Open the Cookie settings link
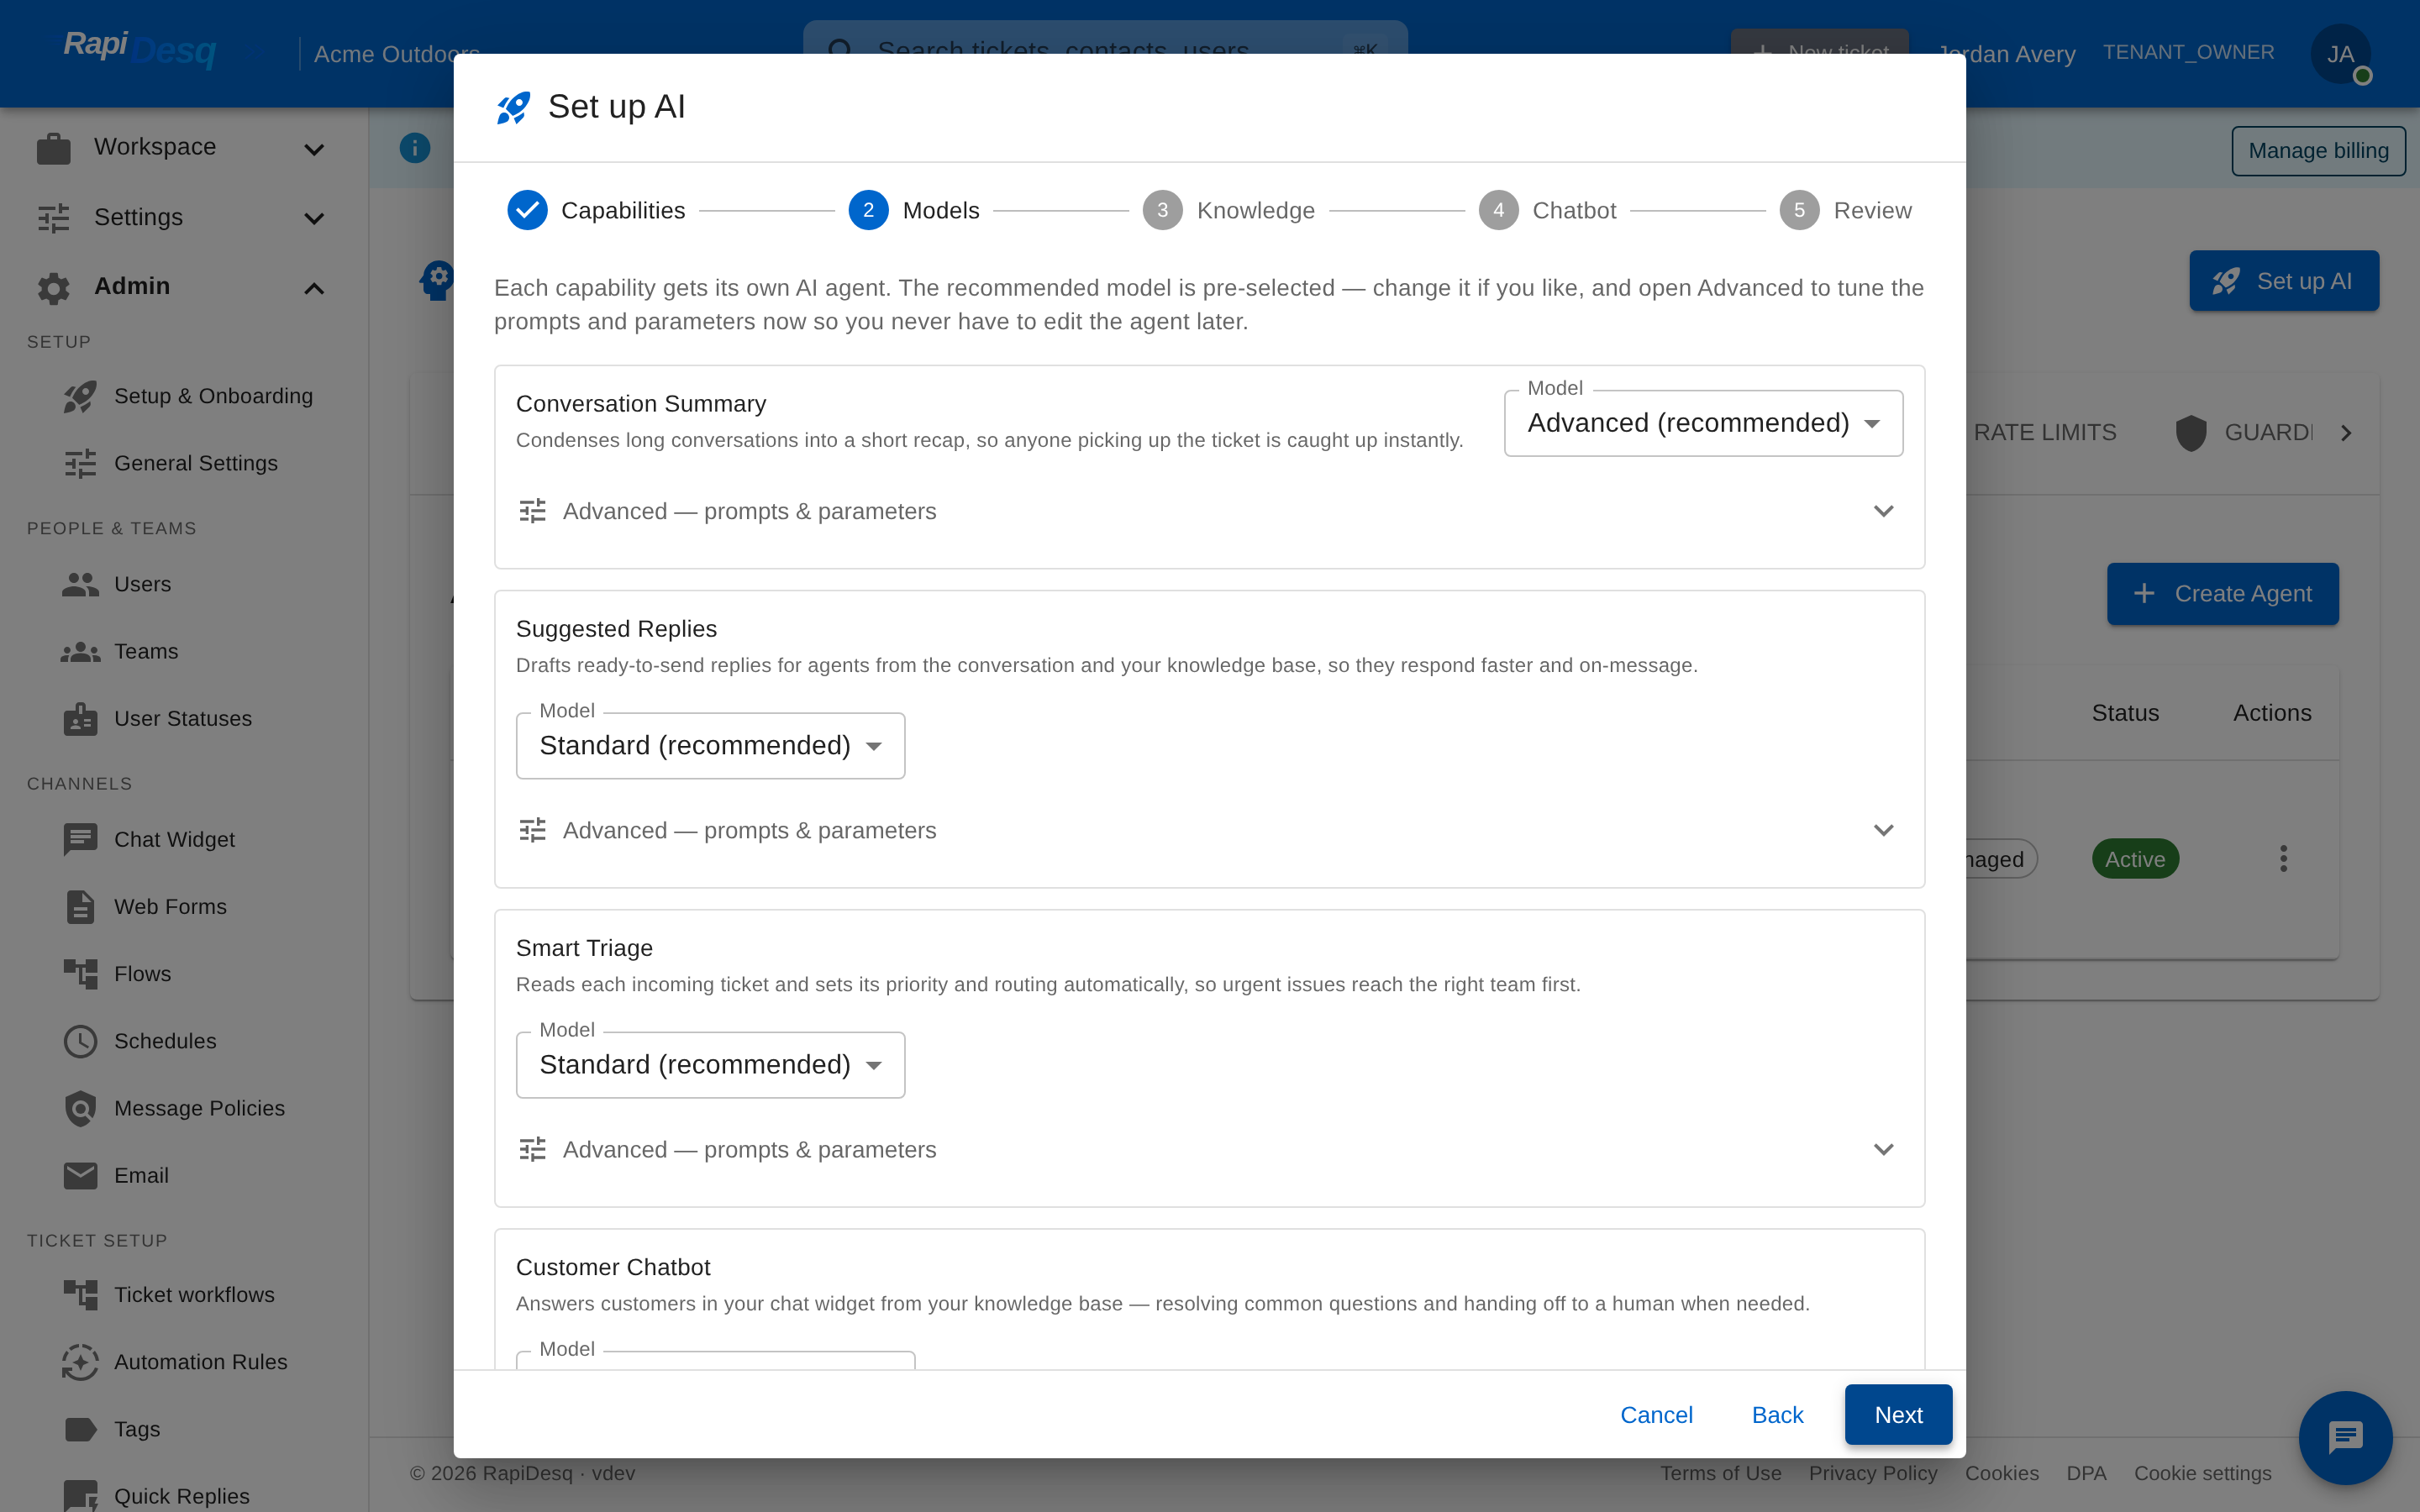The image size is (2420, 1512). 2202,1473
